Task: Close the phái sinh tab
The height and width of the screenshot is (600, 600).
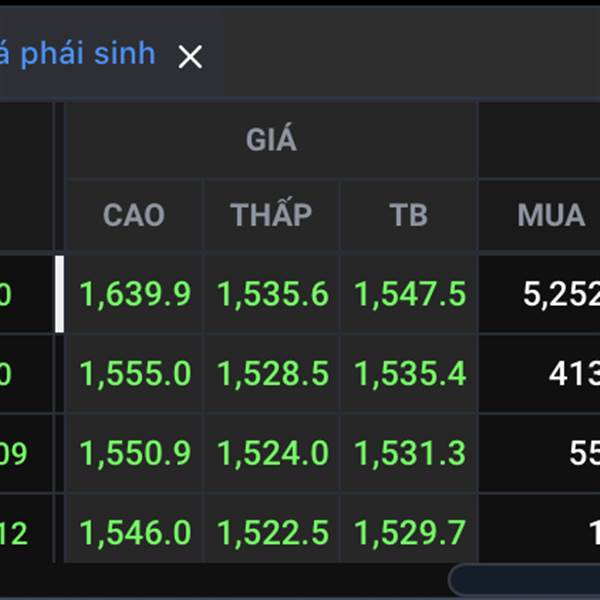Action: [x=190, y=57]
